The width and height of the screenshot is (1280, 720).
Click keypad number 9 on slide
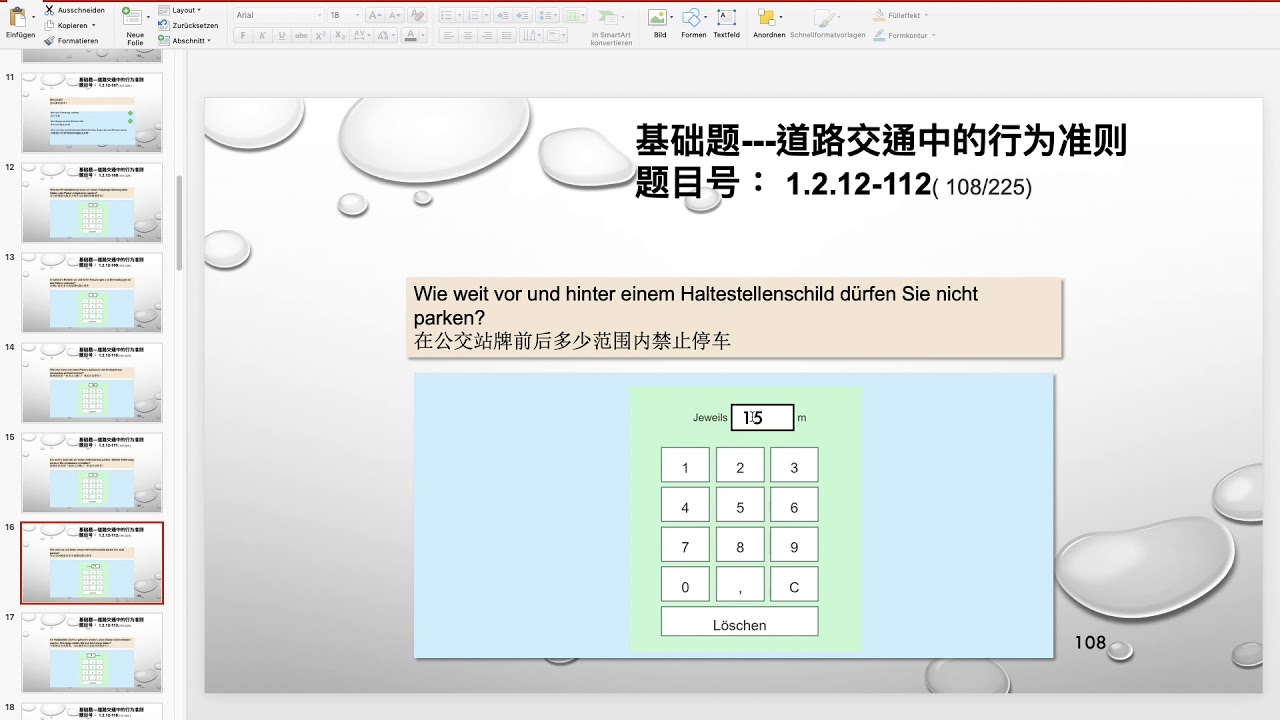tap(794, 545)
